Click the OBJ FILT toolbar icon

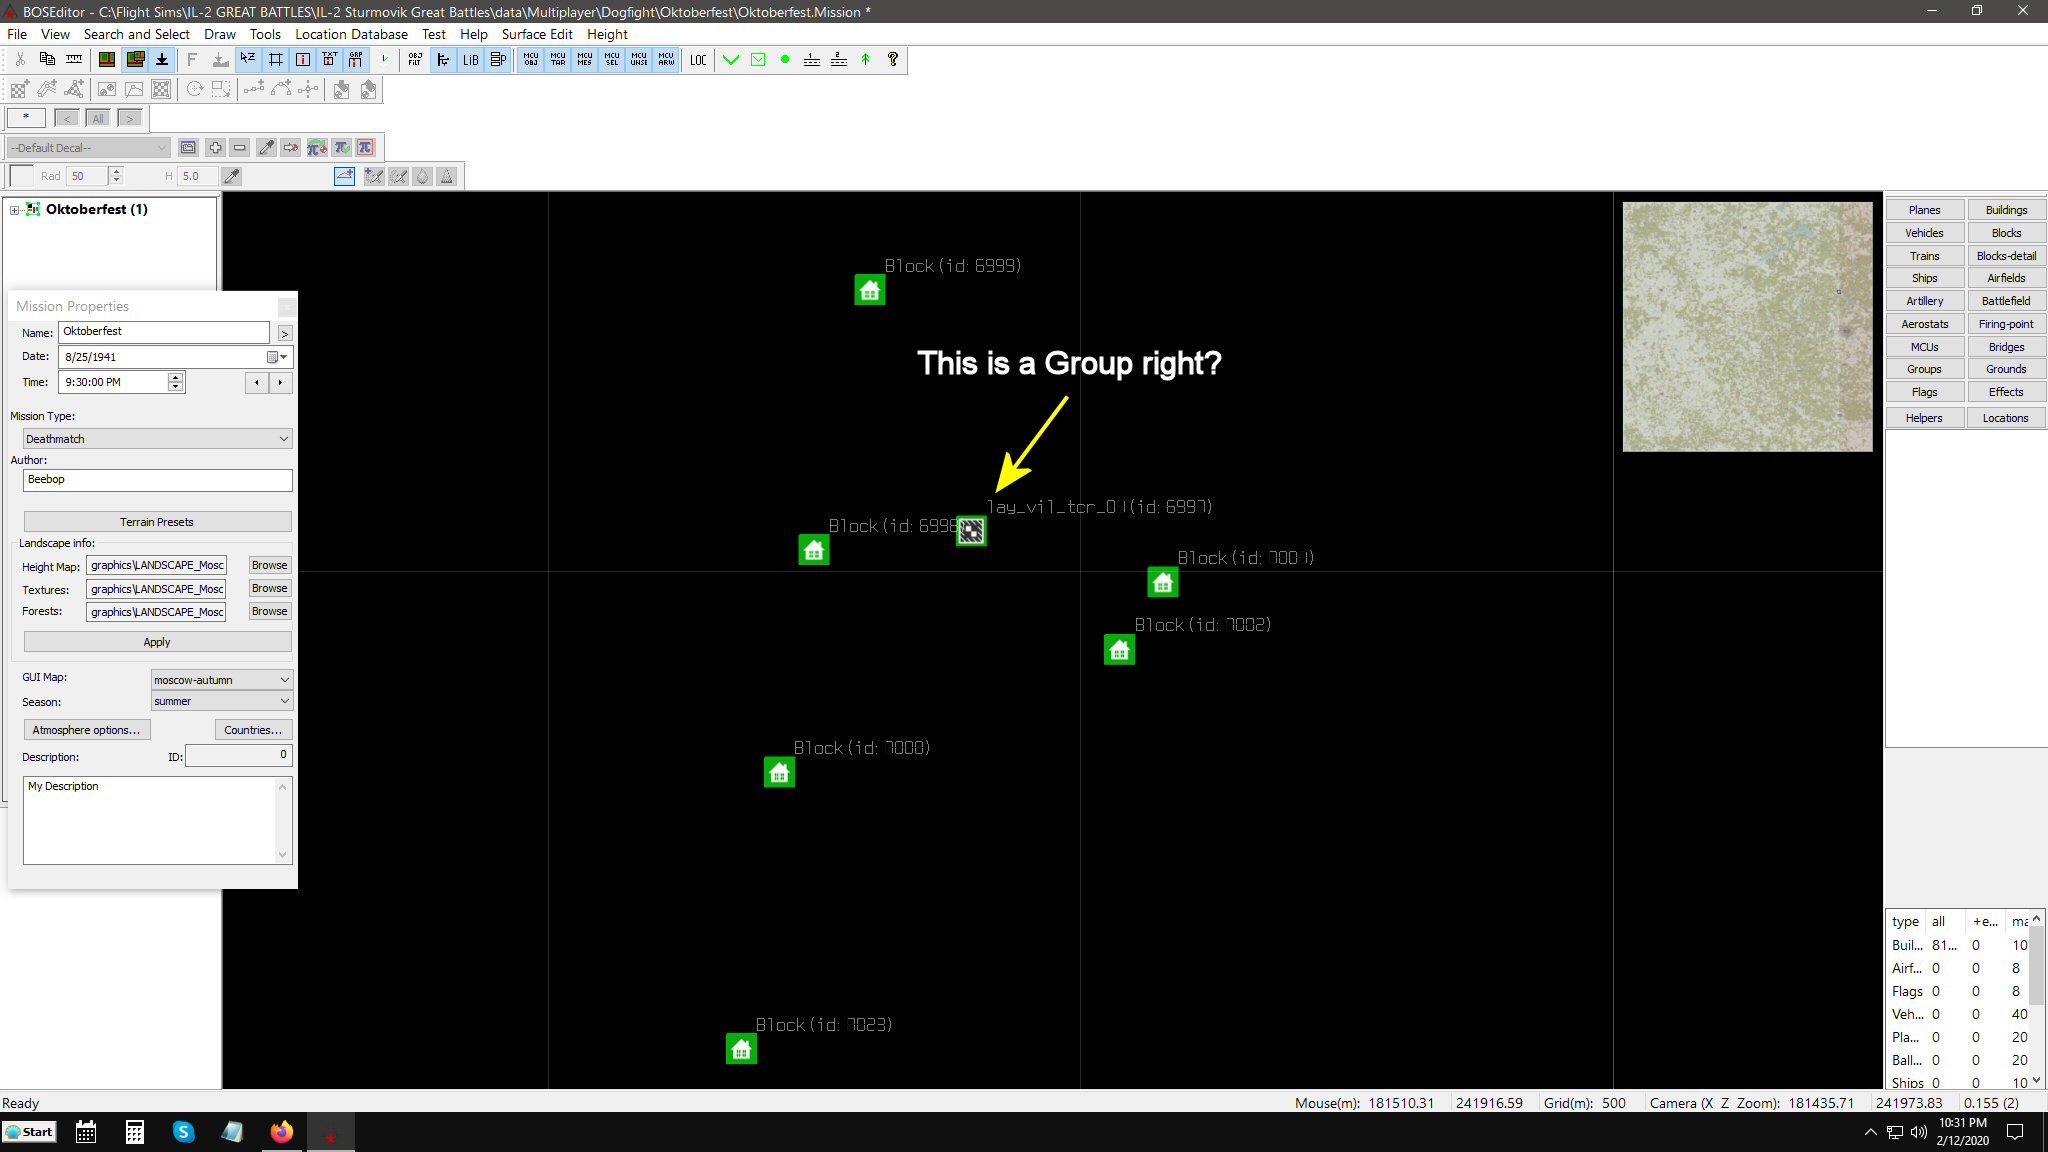coord(415,60)
